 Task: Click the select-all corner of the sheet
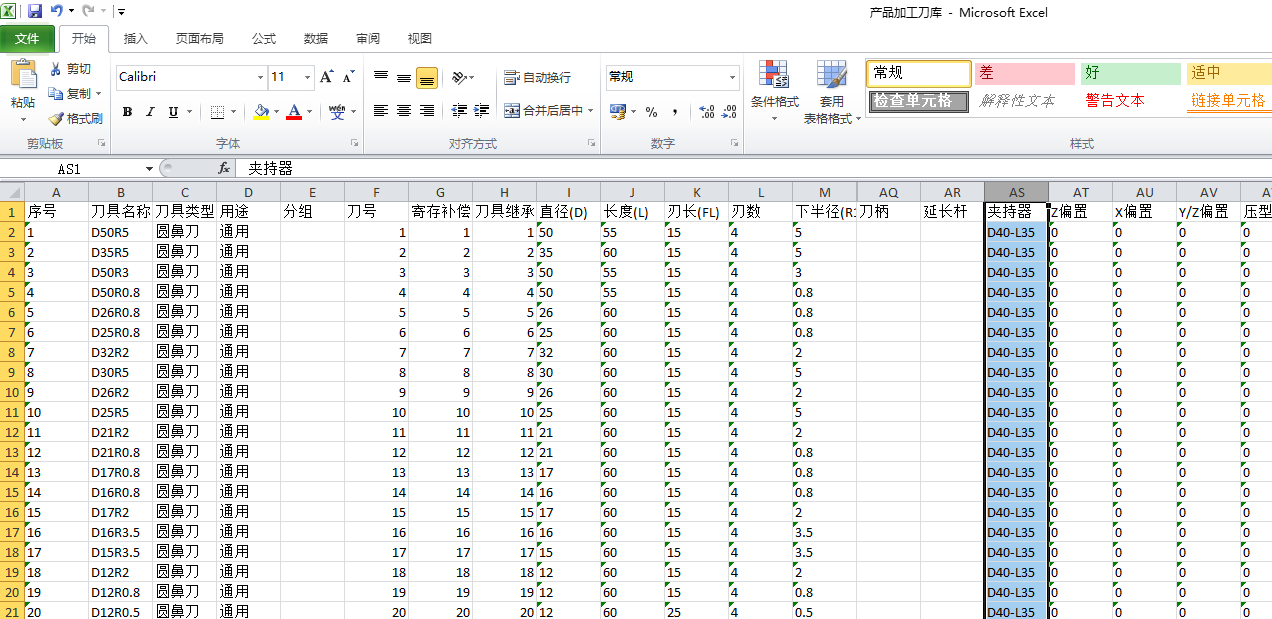(x=12, y=192)
